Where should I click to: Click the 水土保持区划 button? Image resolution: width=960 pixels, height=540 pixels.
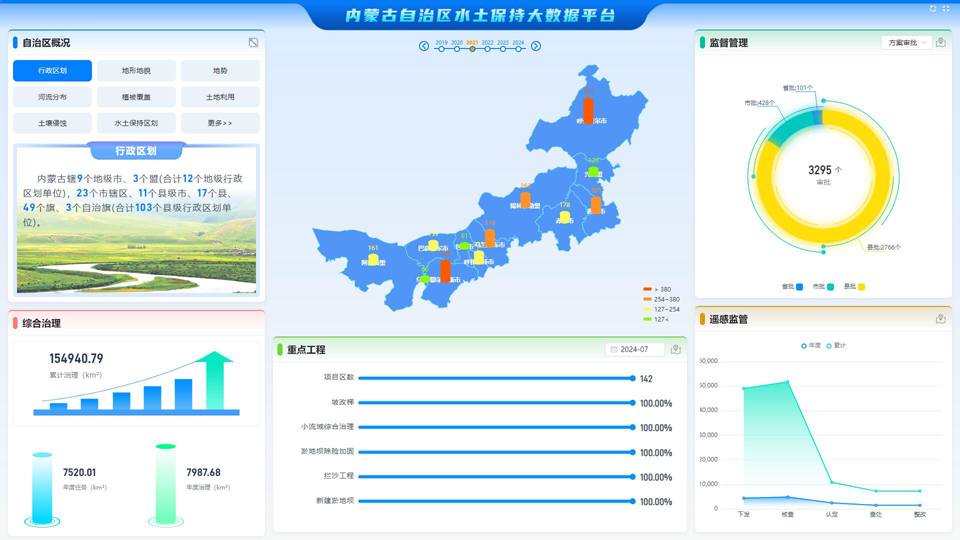136,123
